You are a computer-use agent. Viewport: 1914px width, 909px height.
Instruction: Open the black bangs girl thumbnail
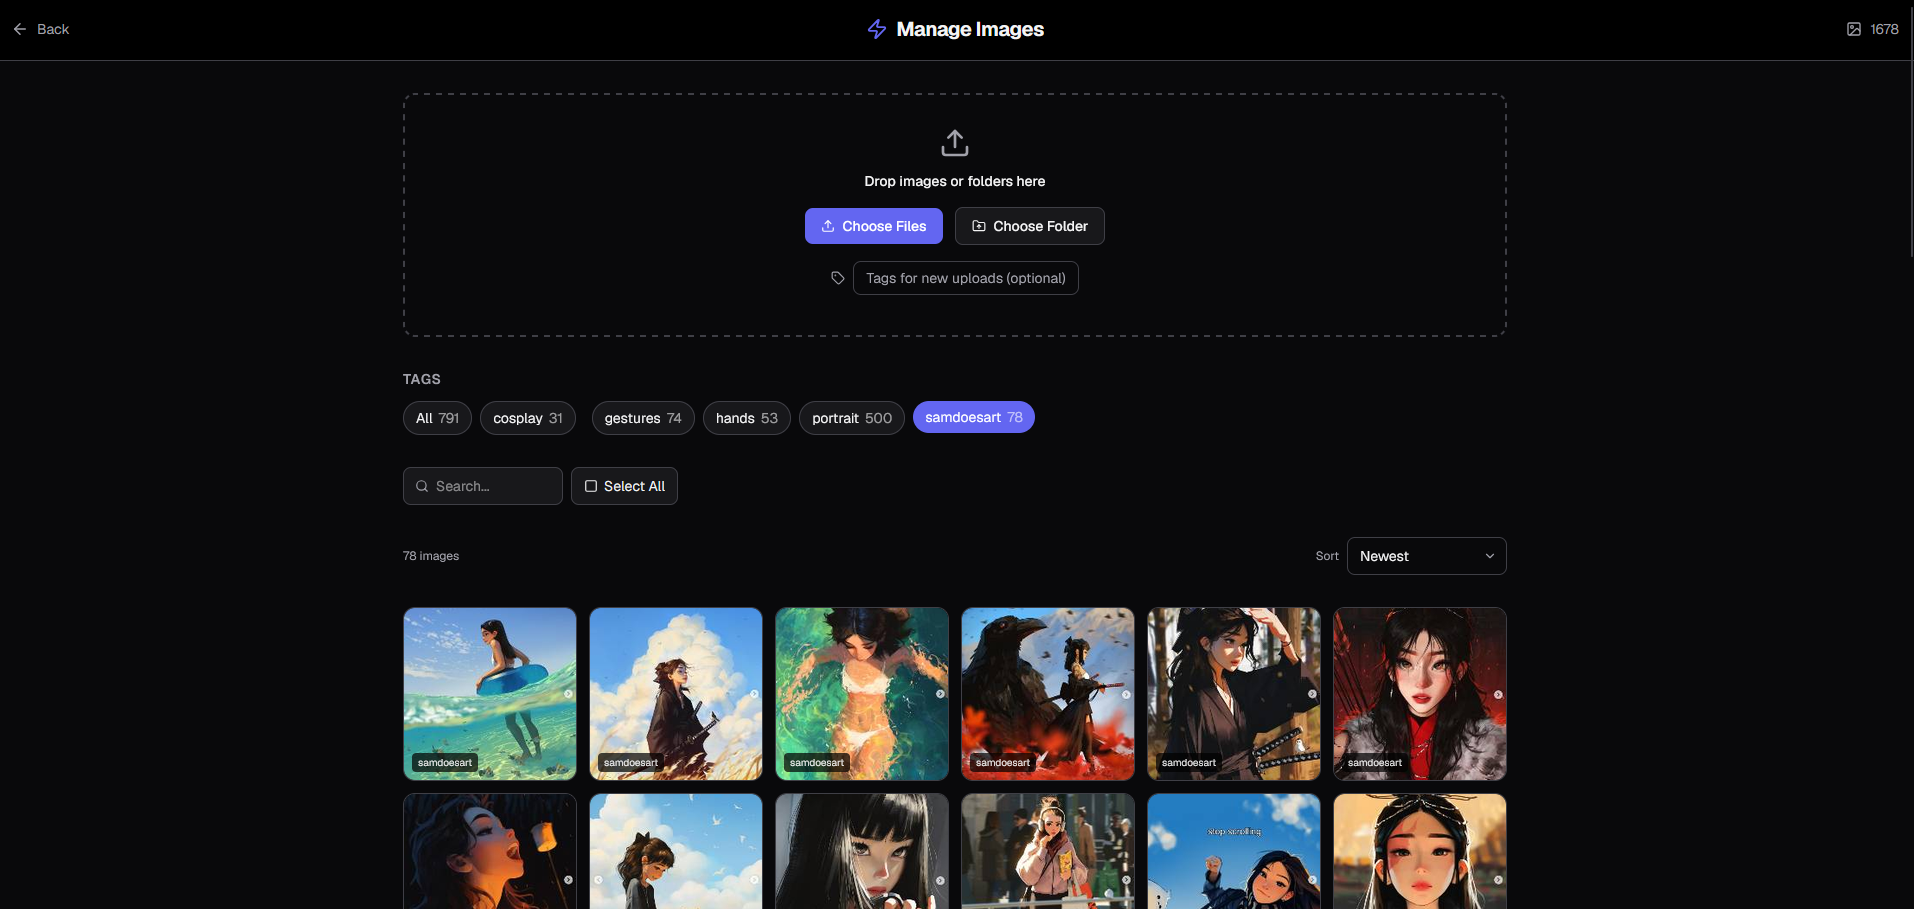862,851
